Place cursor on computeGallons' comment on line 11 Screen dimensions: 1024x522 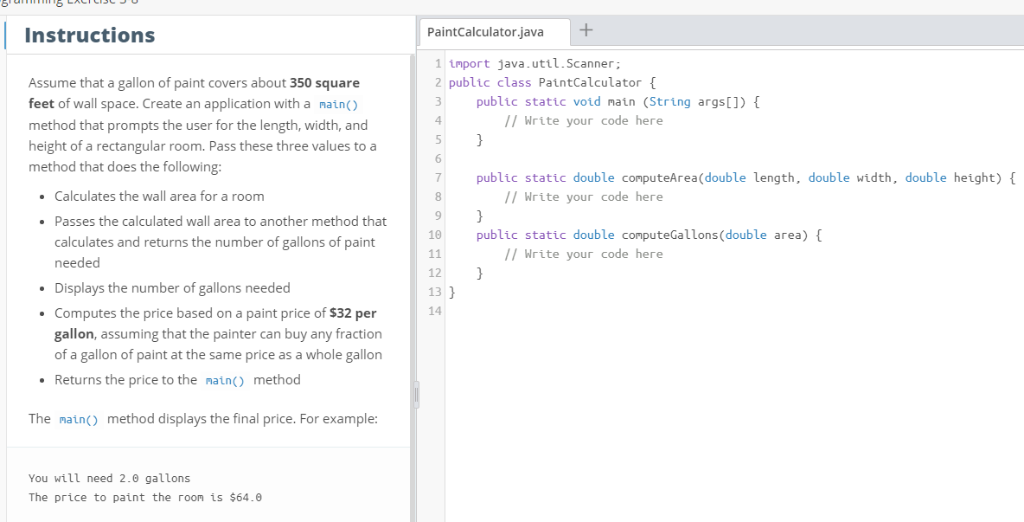pos(583,254)
